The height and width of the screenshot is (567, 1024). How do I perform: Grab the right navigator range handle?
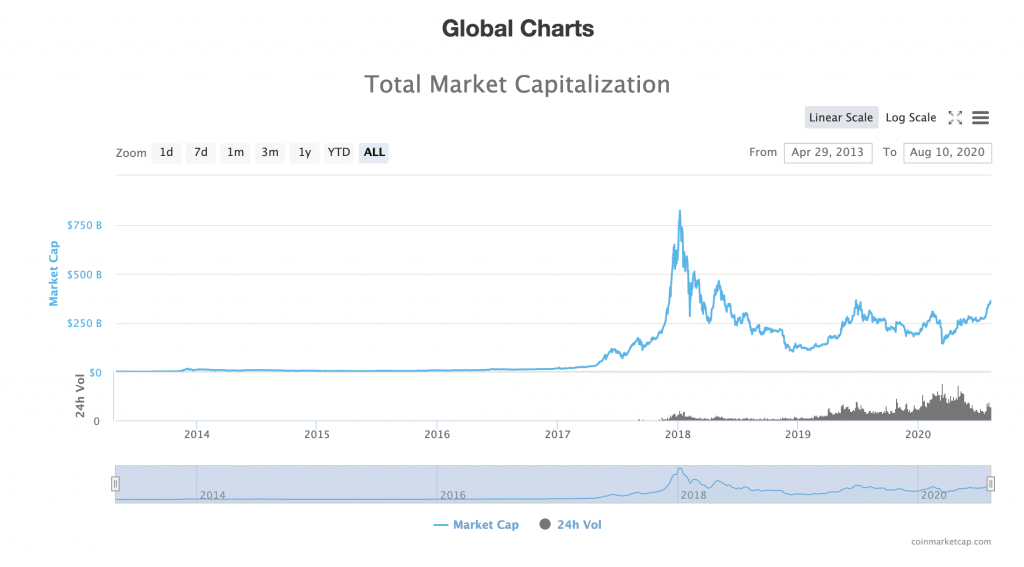[x=991, y=484]
